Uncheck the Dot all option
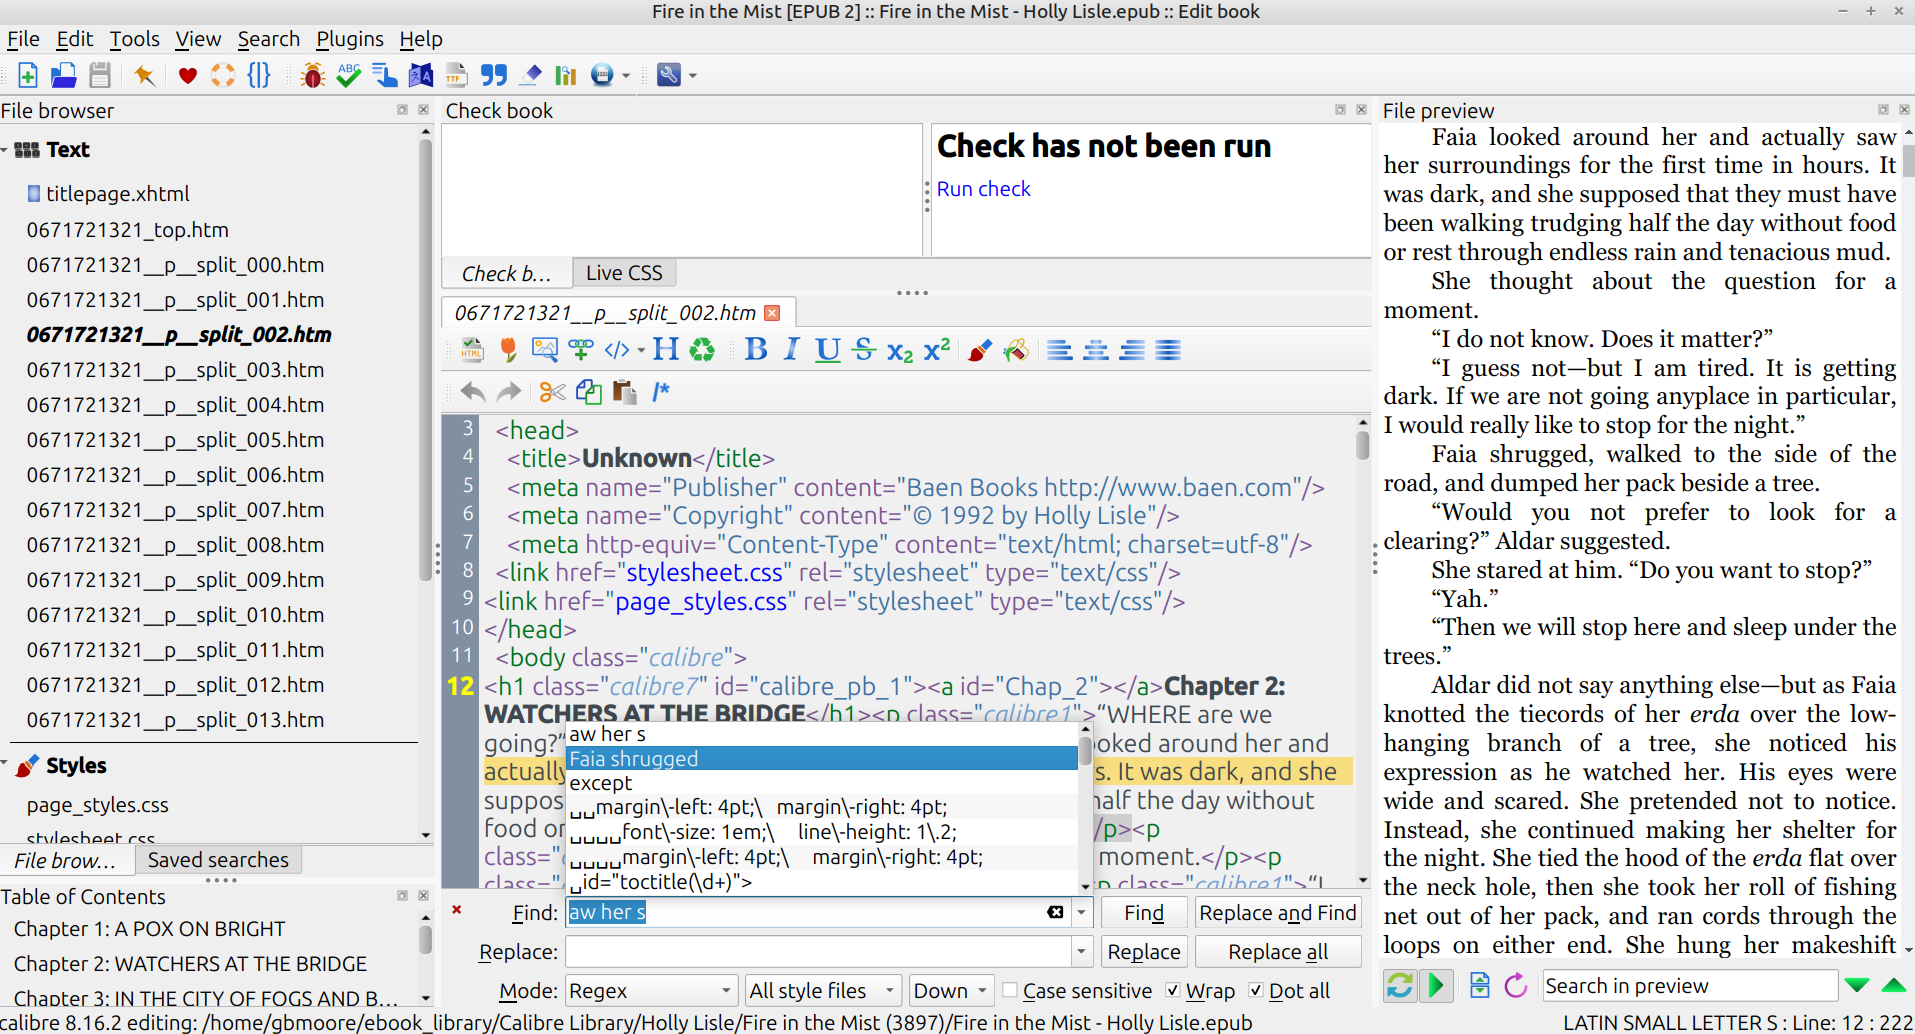The width and height of the screenshot is (1915, 1034). click(x=1256, y=990)
